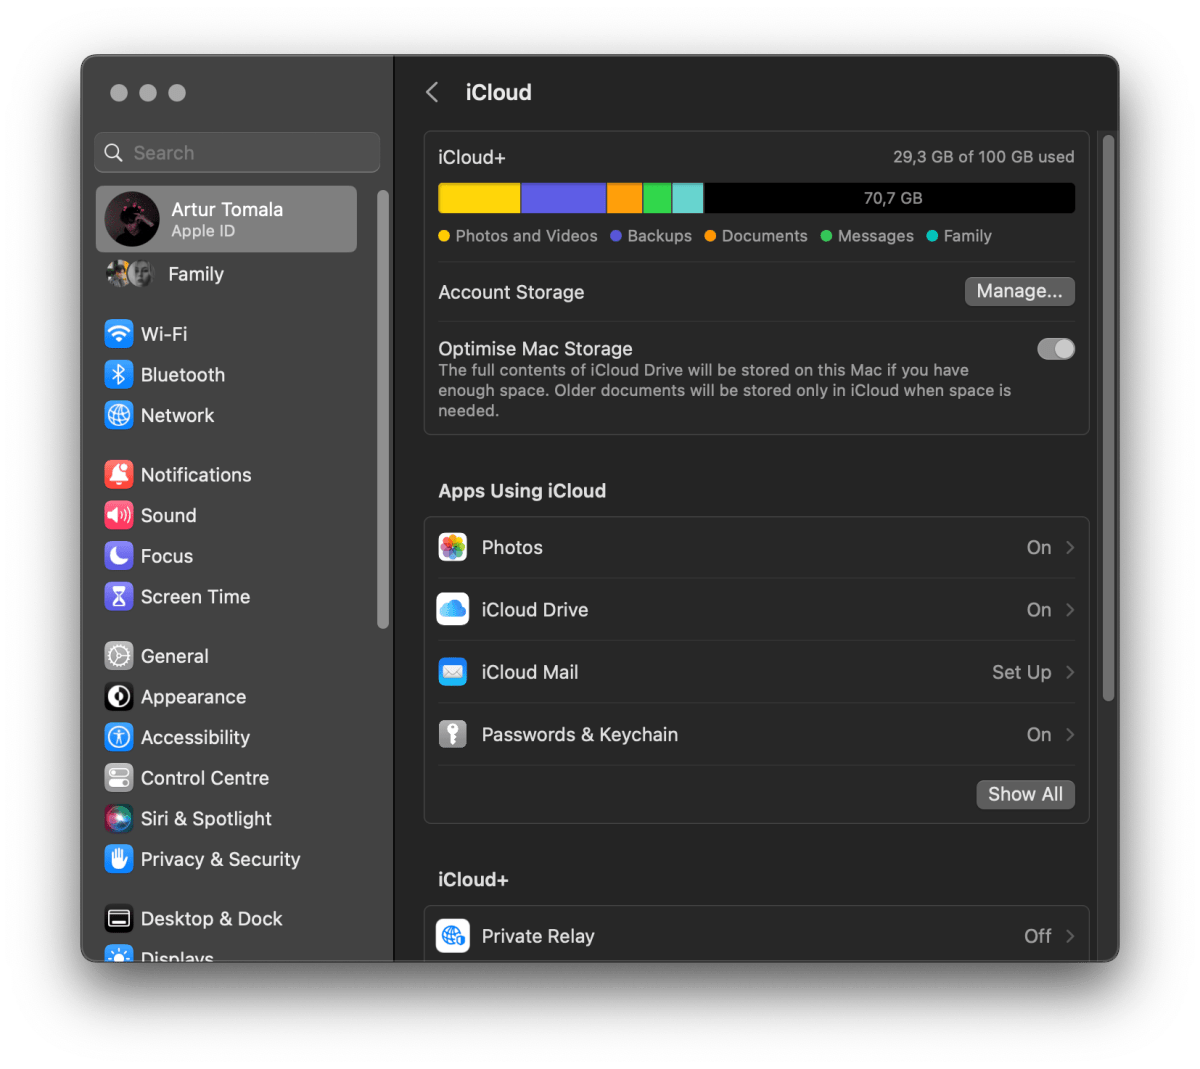Toggle Optimise Mac Storage switch
Image resolution: width=1200 pixels, height=1069 pixels.
tap(1056, 349)
